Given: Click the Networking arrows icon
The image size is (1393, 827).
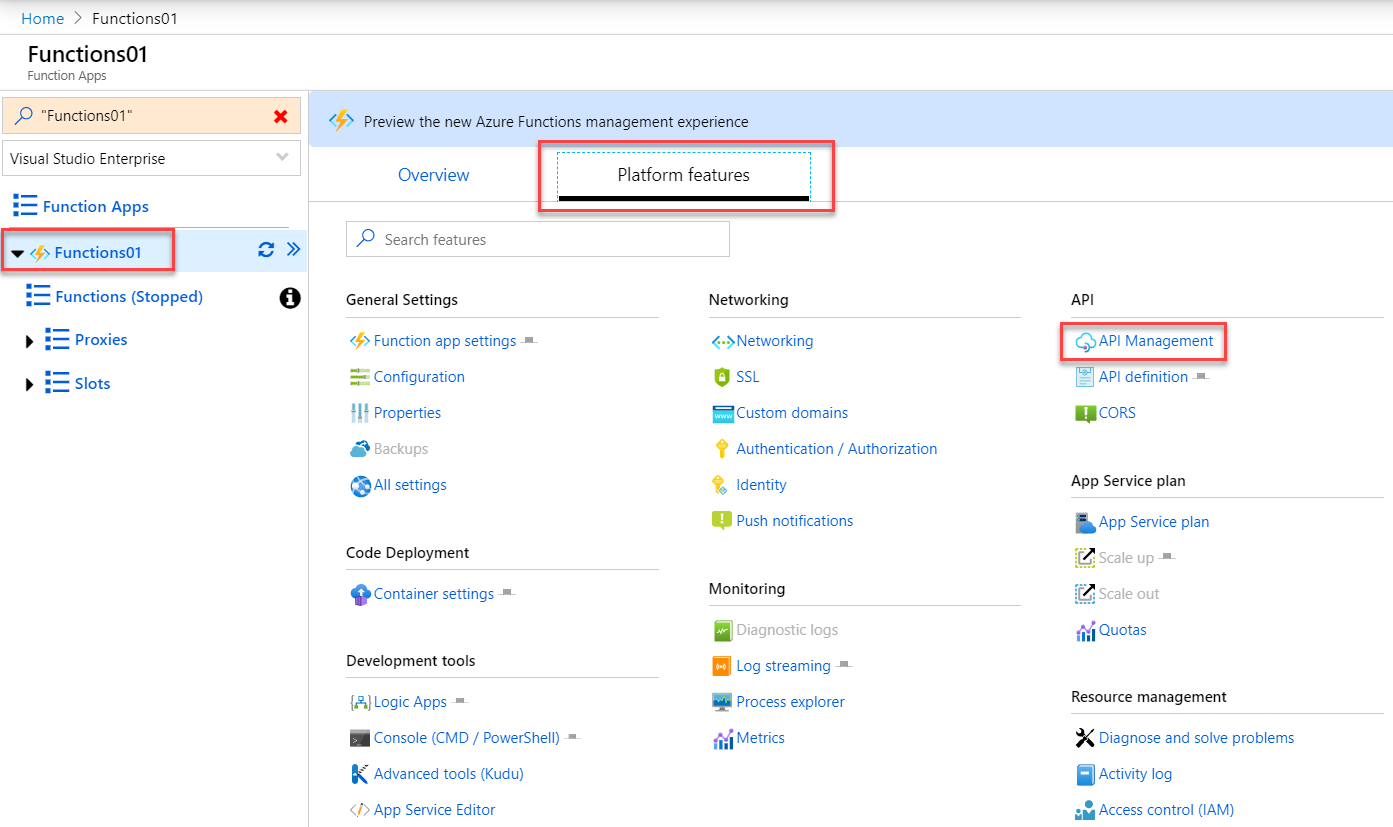Looking at the screenshot, I should 723,341.
